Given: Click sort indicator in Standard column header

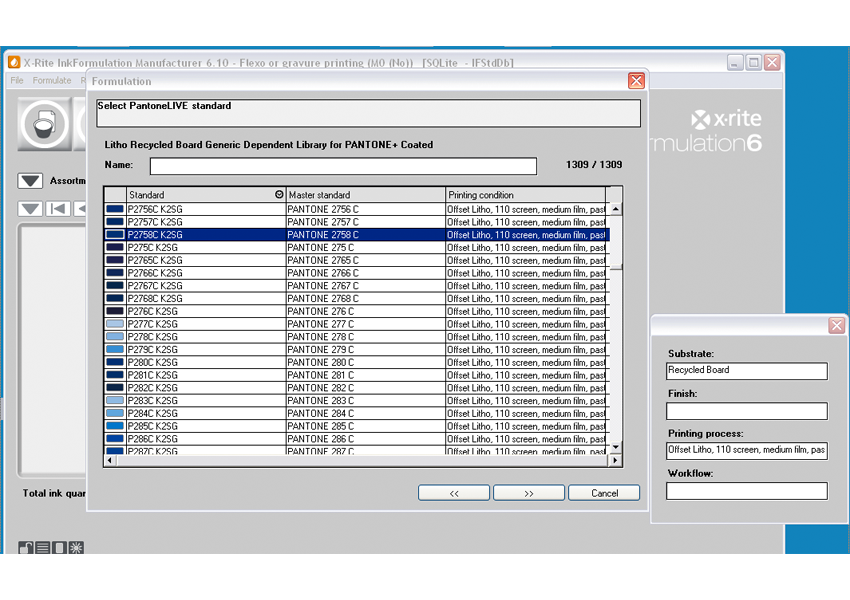Looking at the screenshot, I should (x=279, y=194).
